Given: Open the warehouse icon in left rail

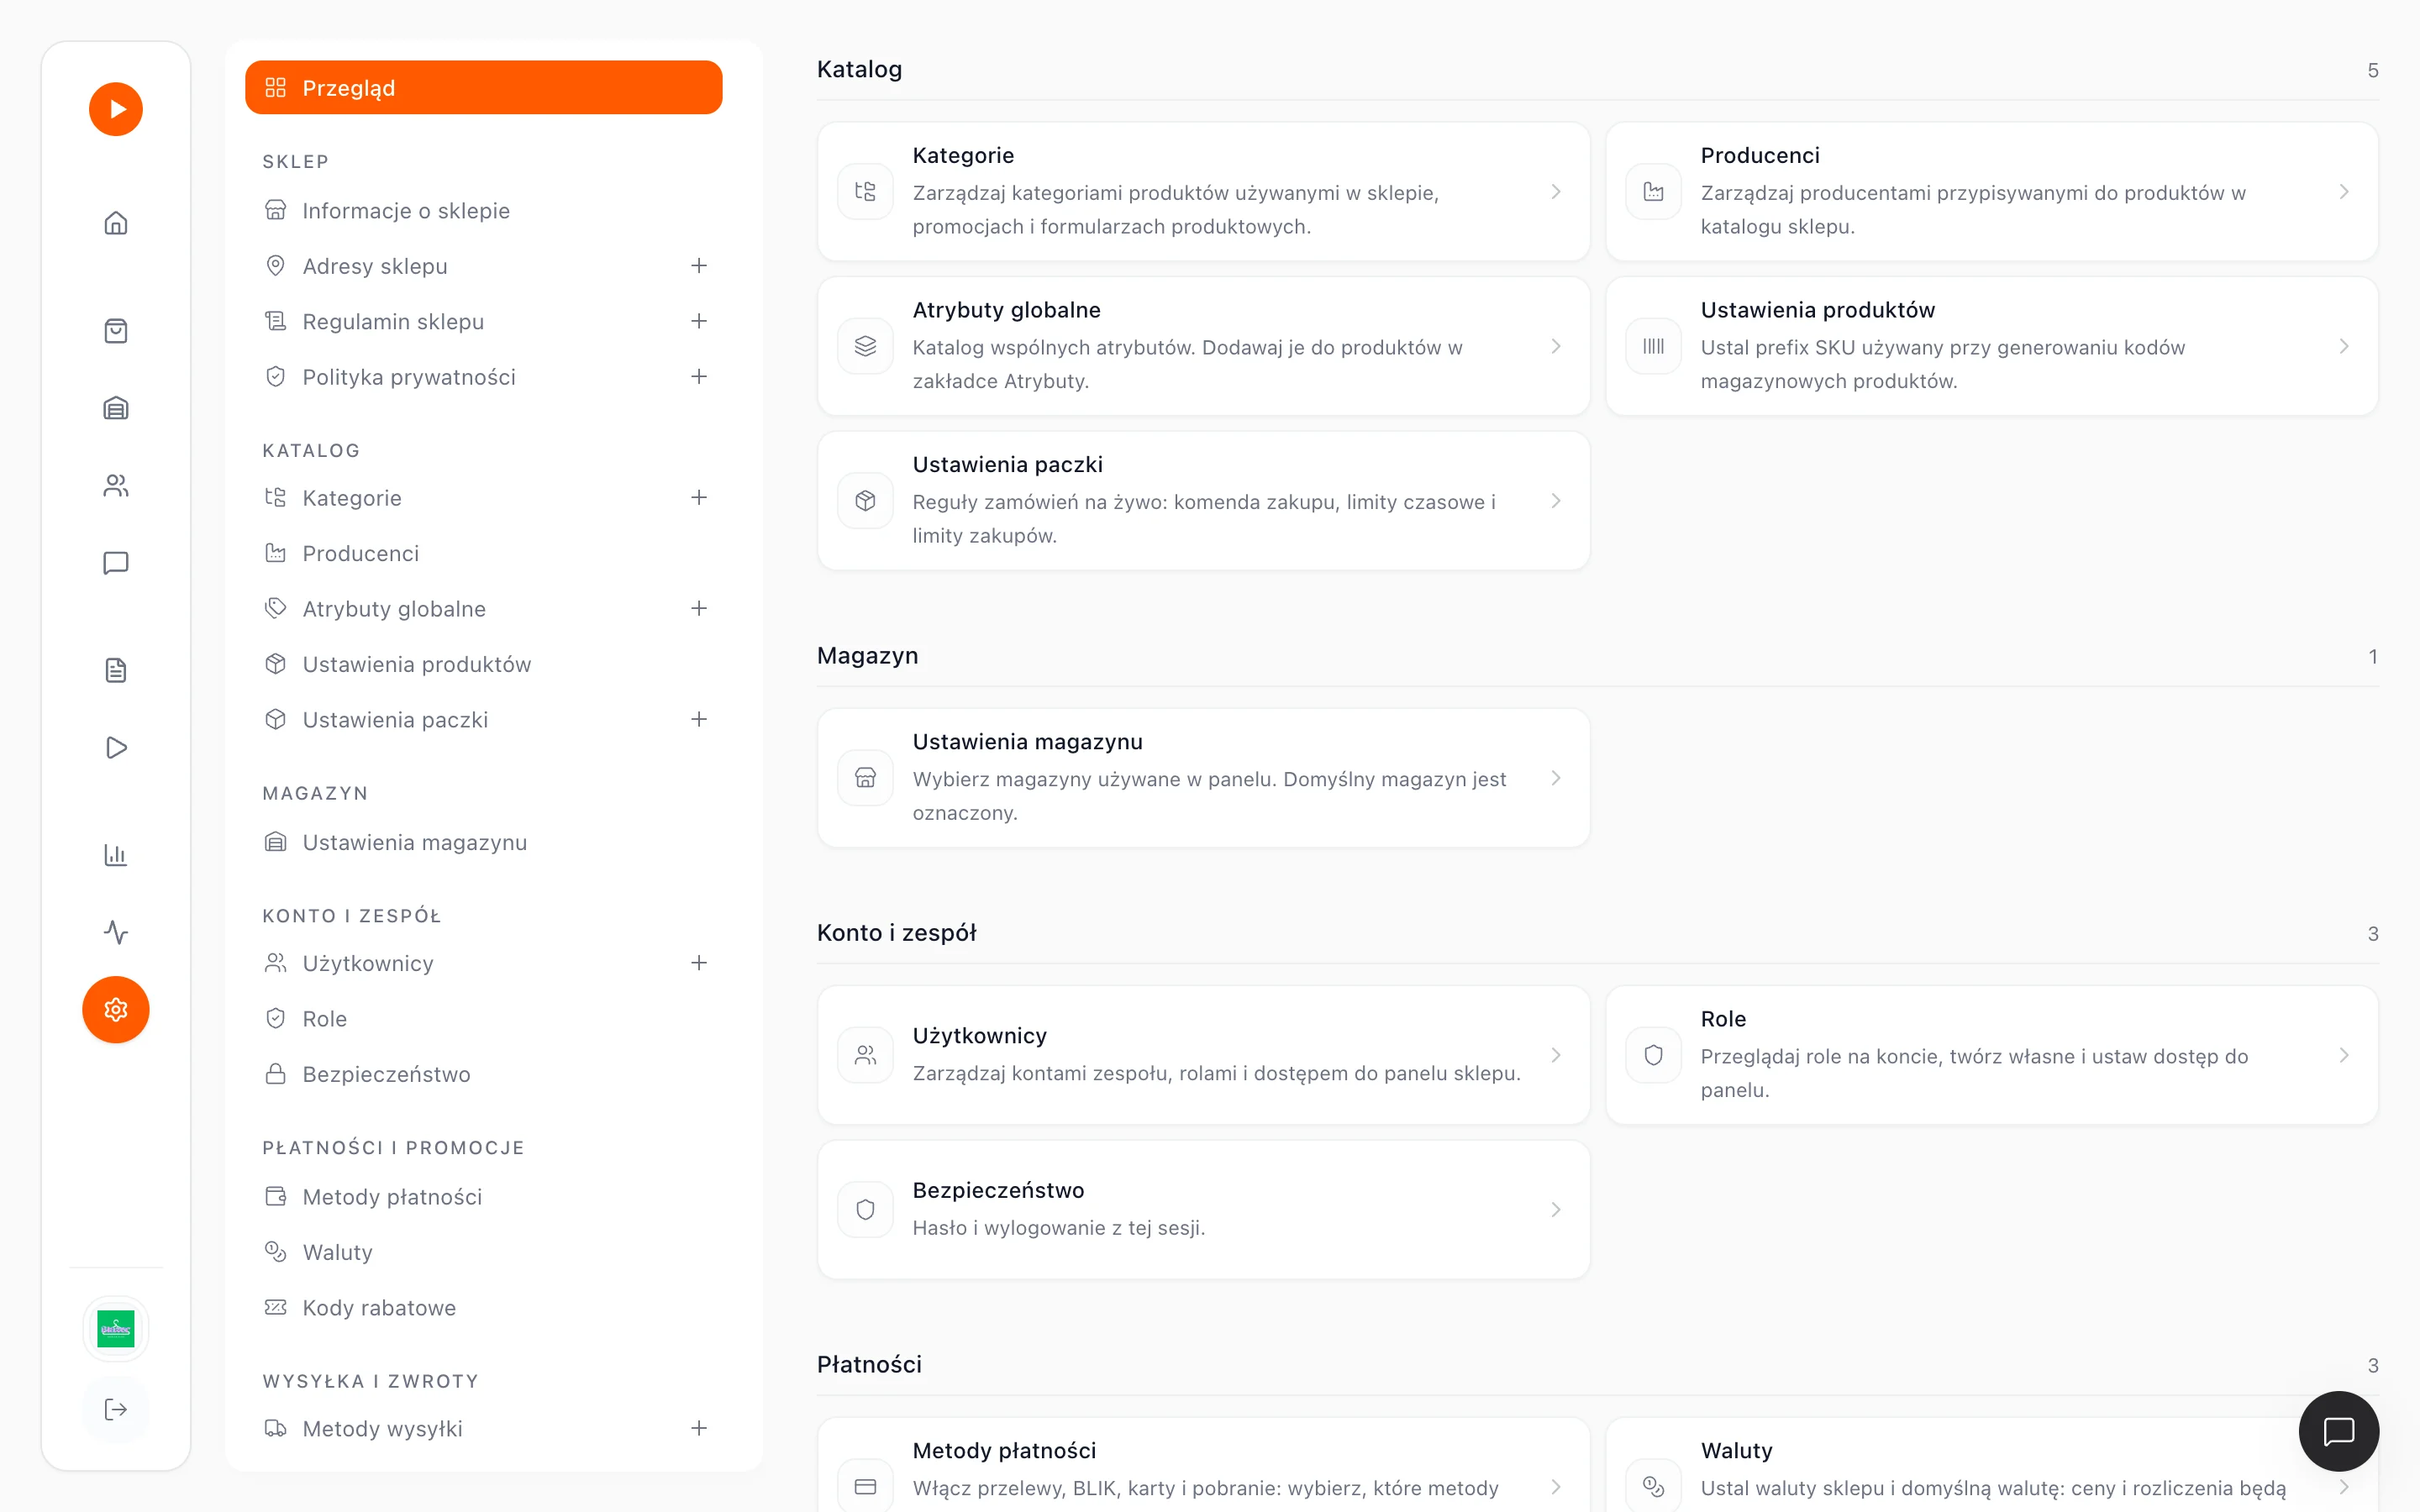Looking at the screenshot, I should (116, 408).
